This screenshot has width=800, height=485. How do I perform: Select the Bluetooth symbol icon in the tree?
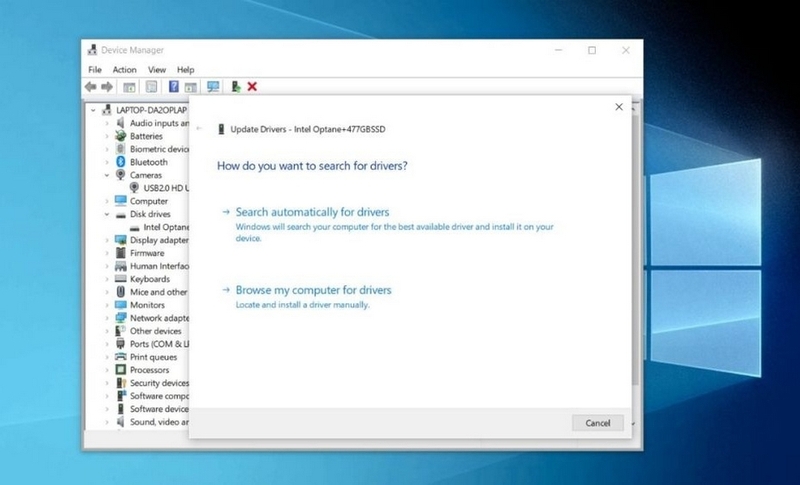pos(120,162)
